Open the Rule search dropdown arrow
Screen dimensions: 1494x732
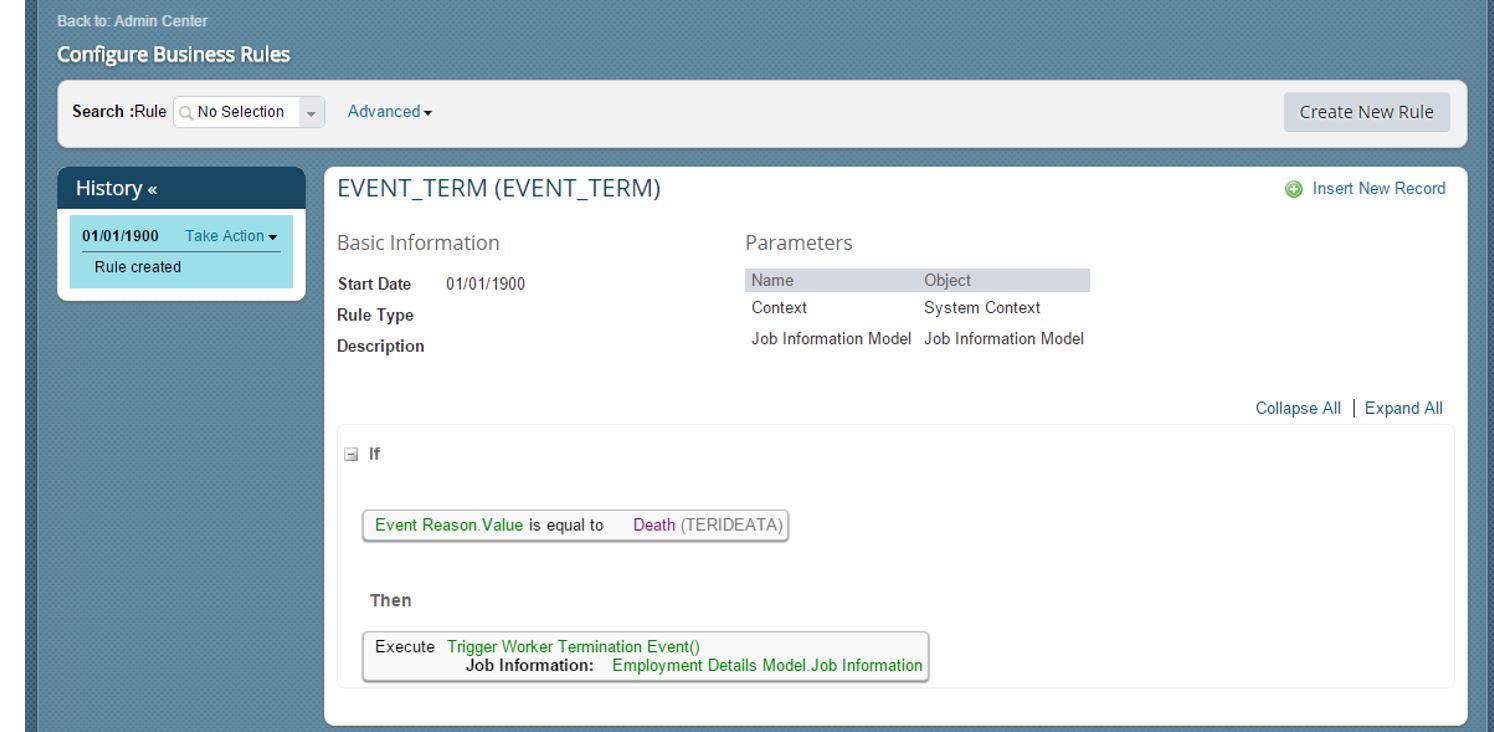(x=314, y=112)
